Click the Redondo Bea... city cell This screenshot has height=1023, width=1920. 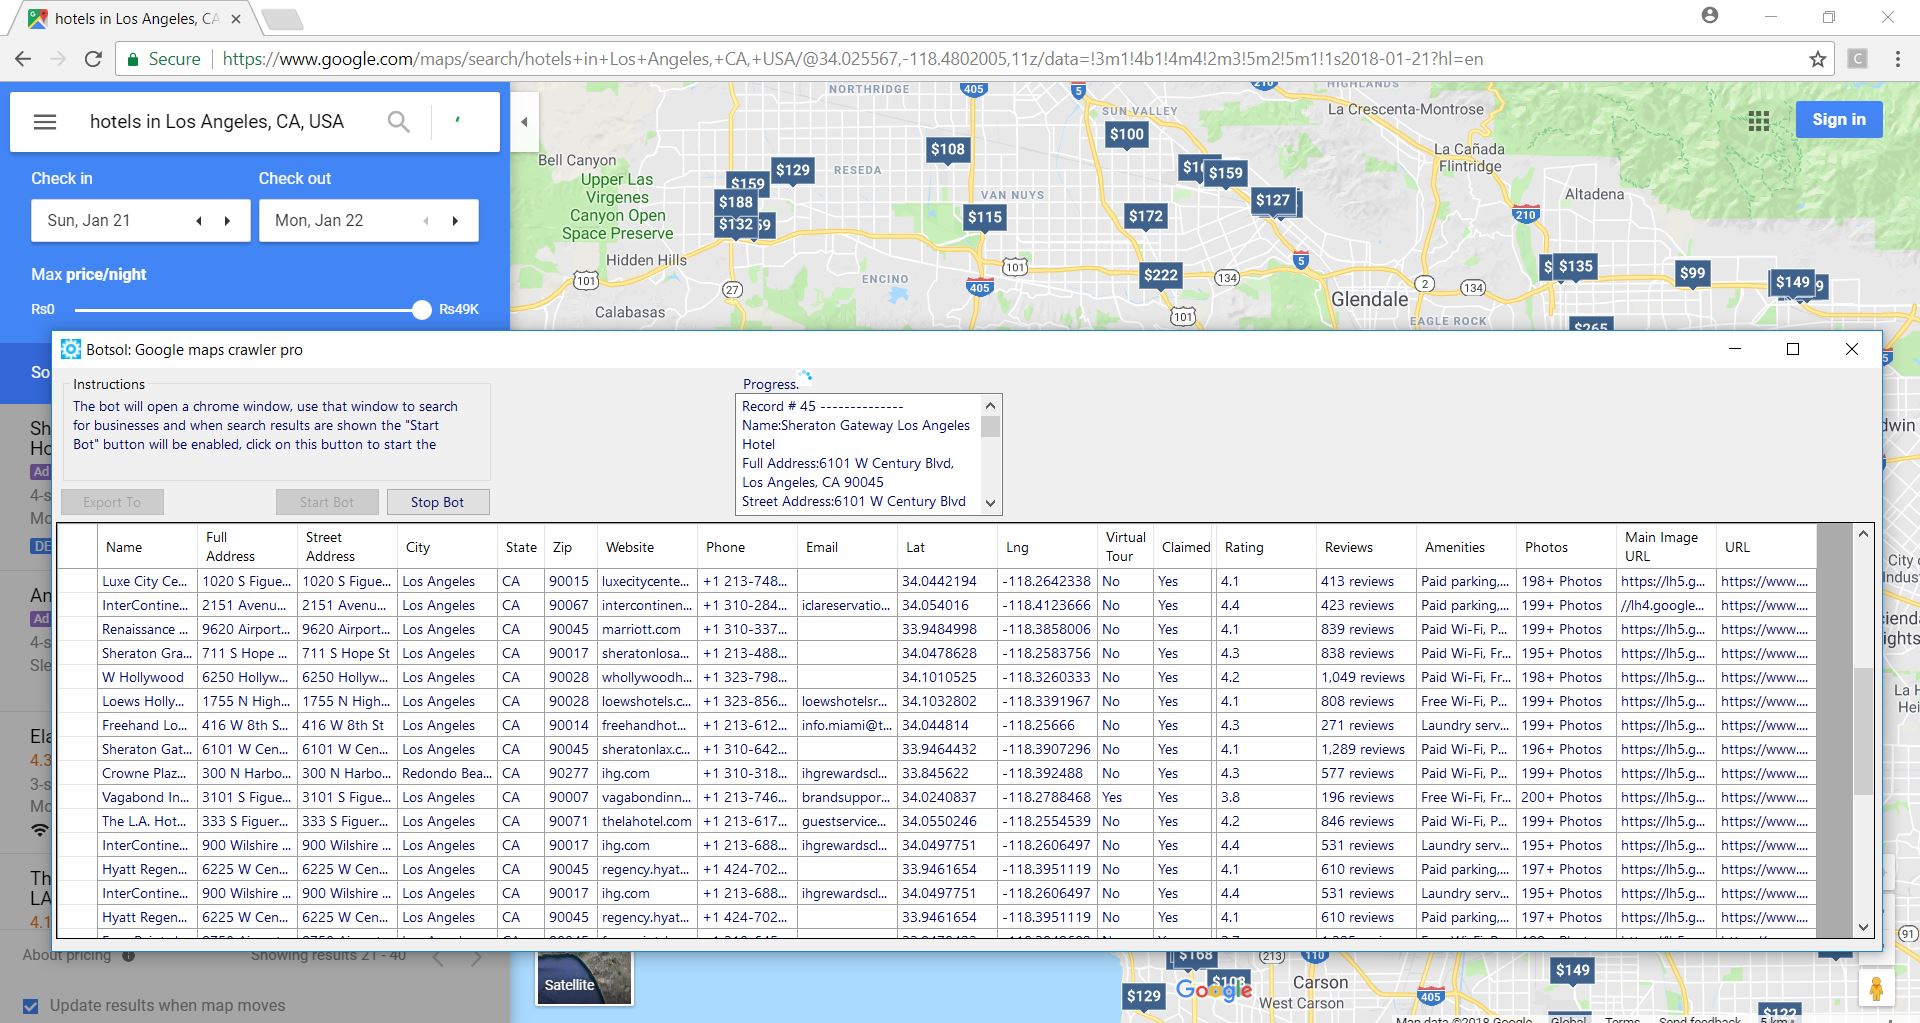click(447, 773)
